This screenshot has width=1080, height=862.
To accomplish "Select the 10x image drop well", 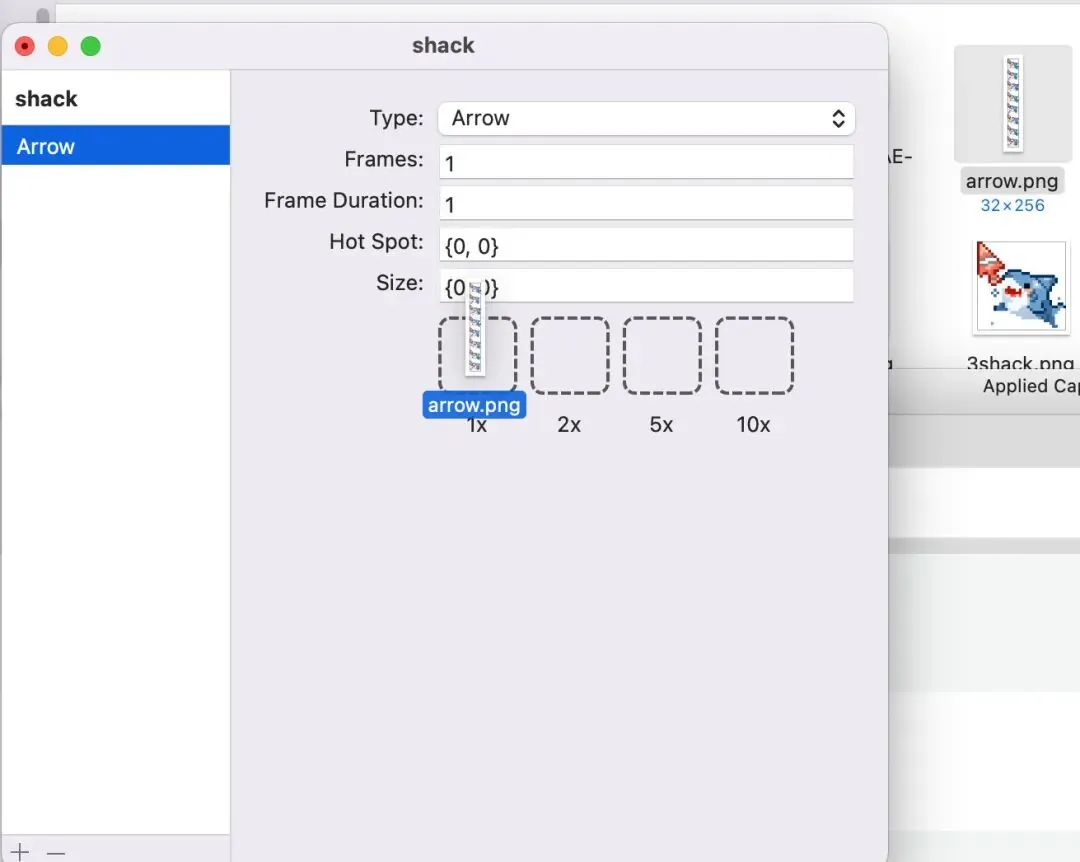I will (x=754, y=356).
